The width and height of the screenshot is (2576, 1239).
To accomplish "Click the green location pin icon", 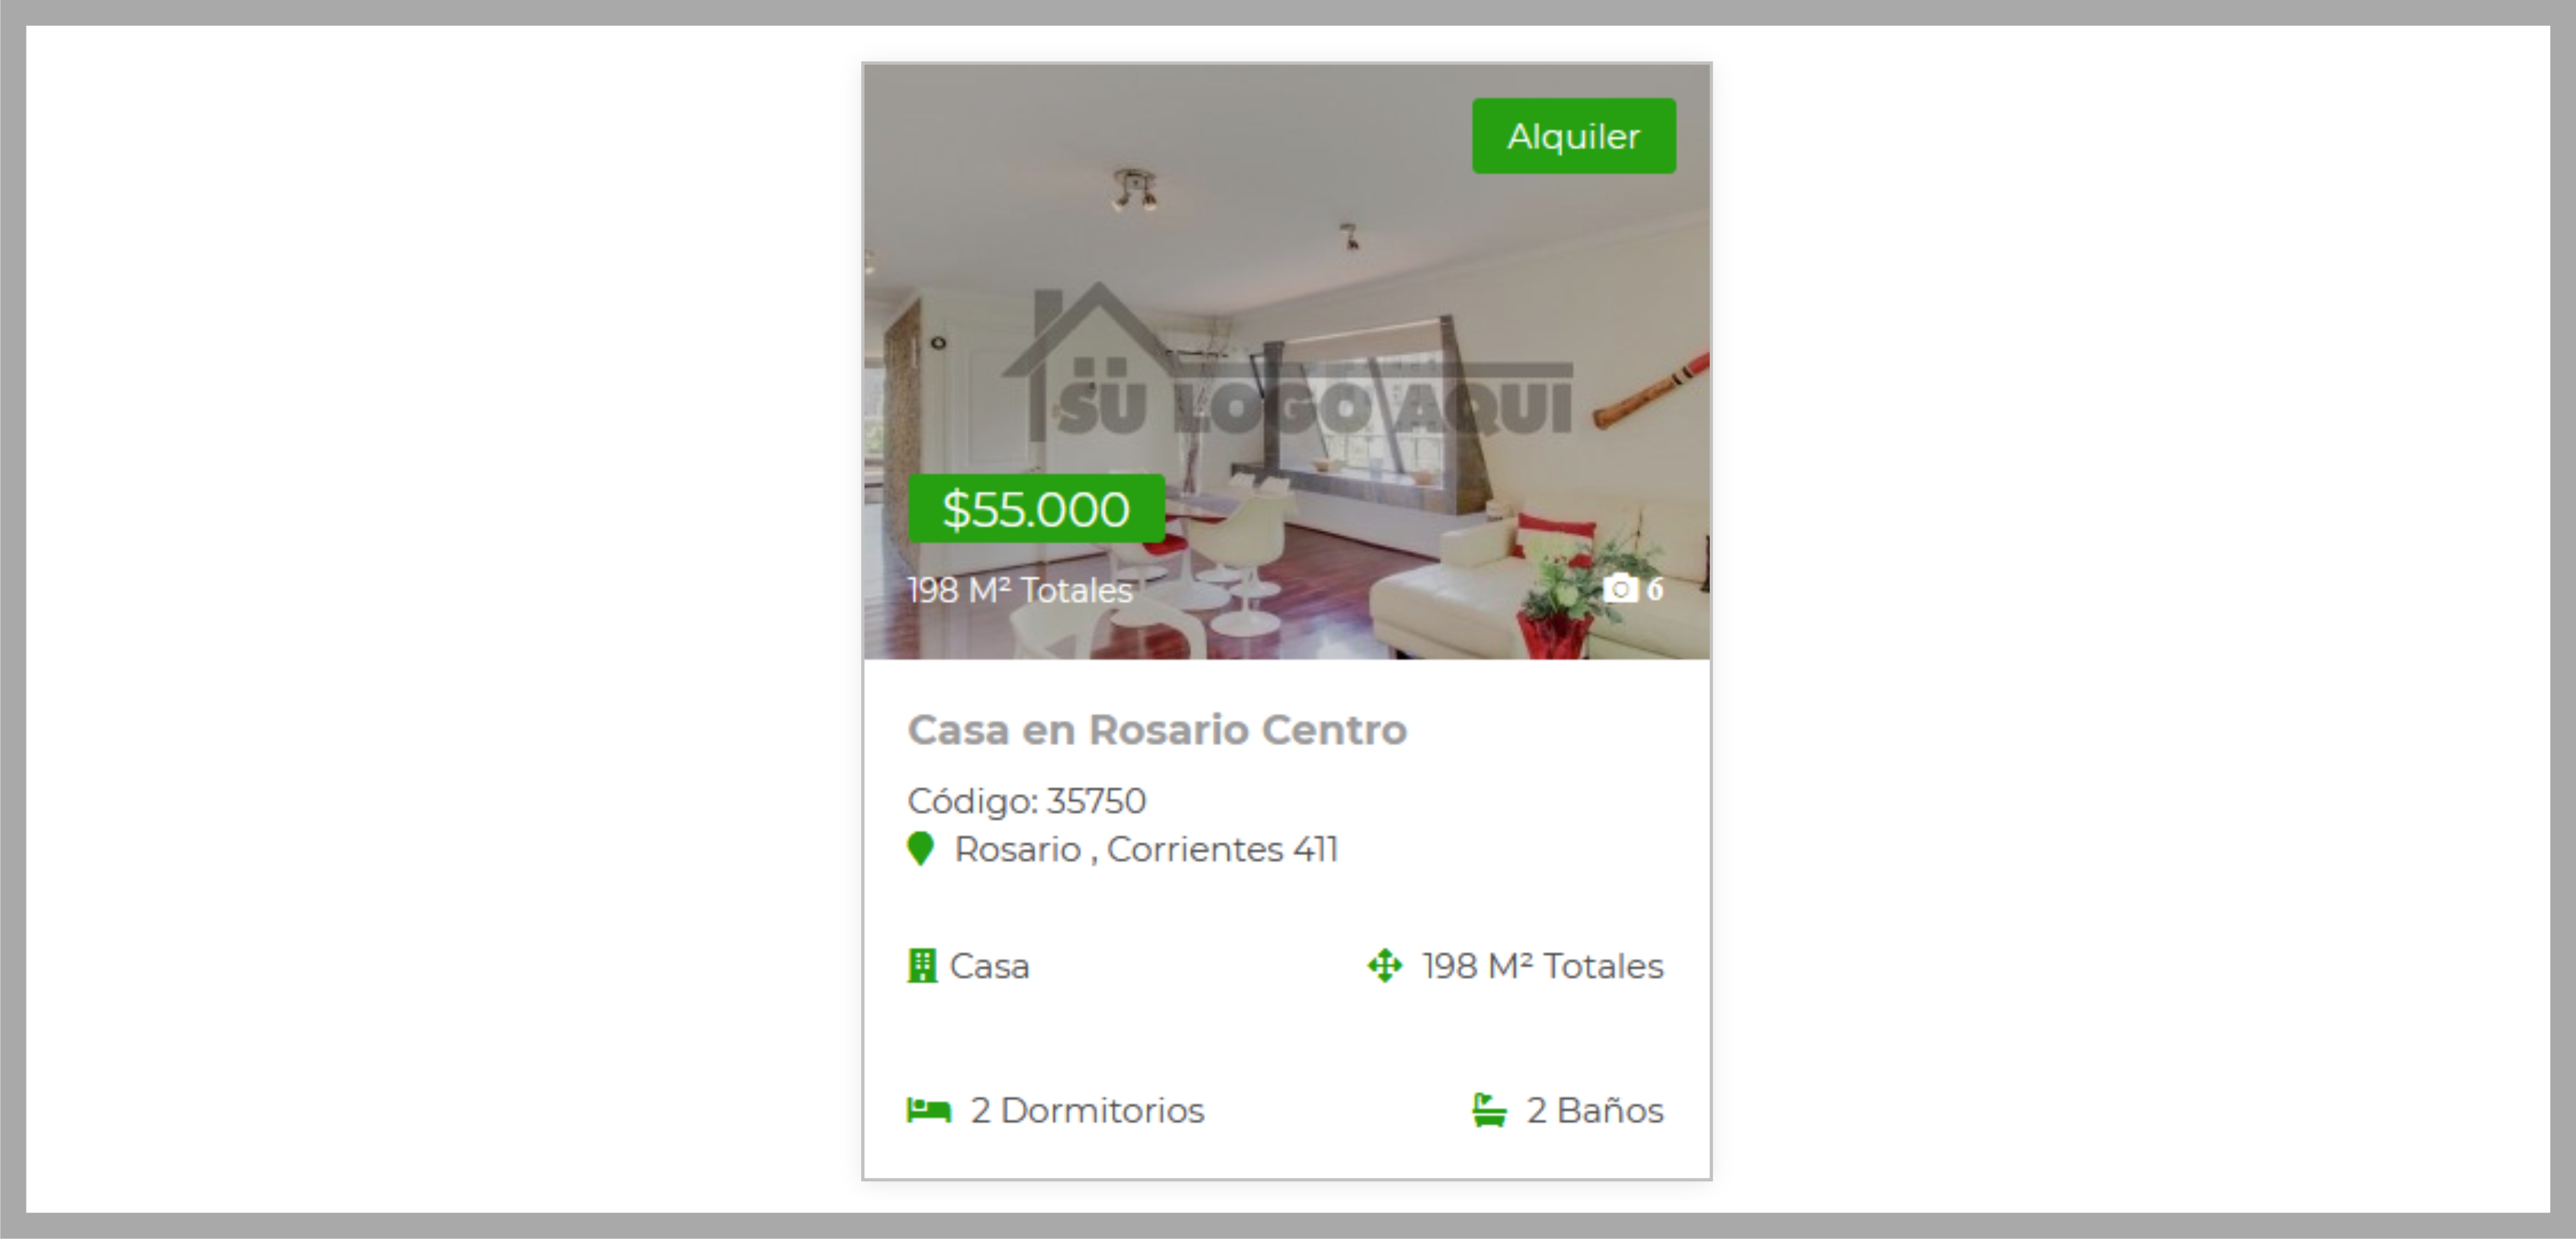I will click(920, 849).
